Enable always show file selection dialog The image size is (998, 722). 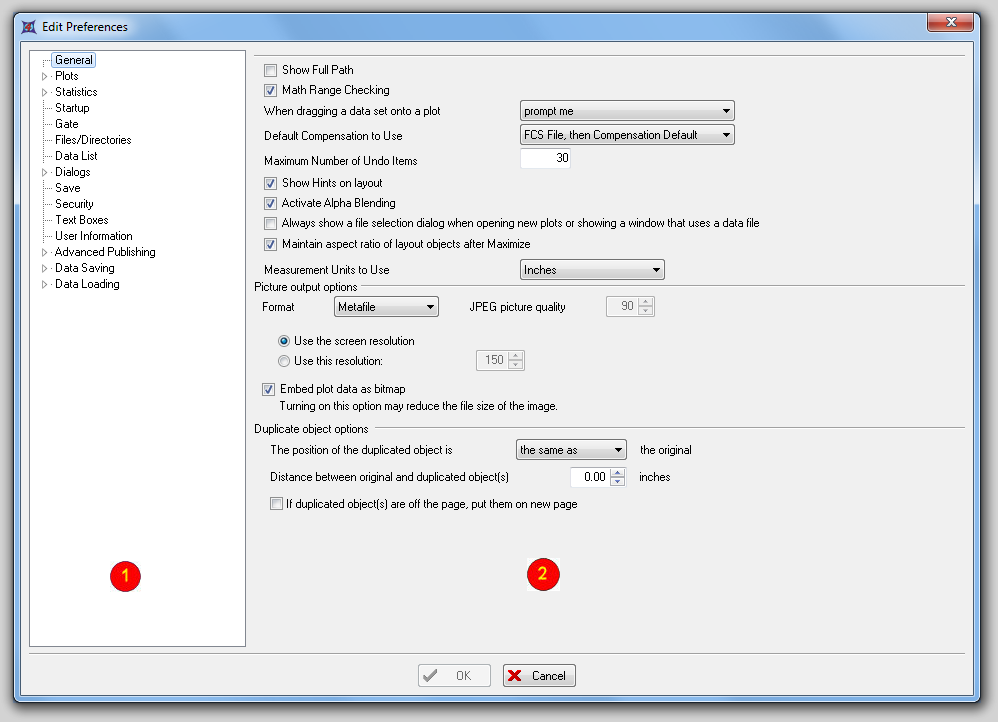click(x=271, y=223)
